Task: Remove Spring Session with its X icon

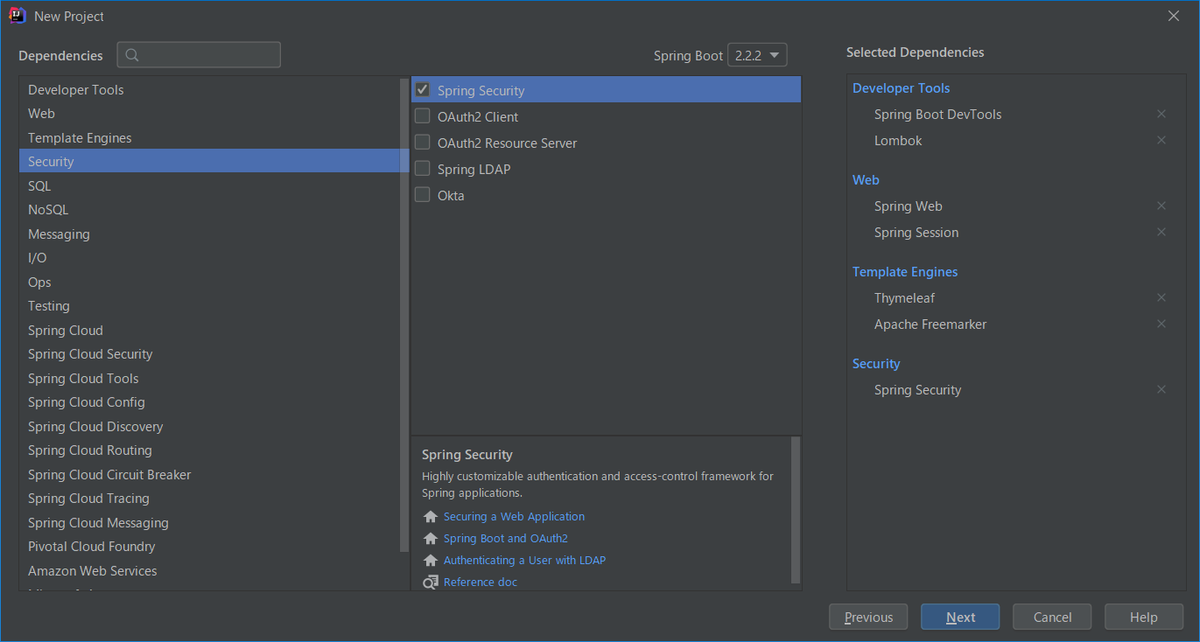Action: 1161,232
